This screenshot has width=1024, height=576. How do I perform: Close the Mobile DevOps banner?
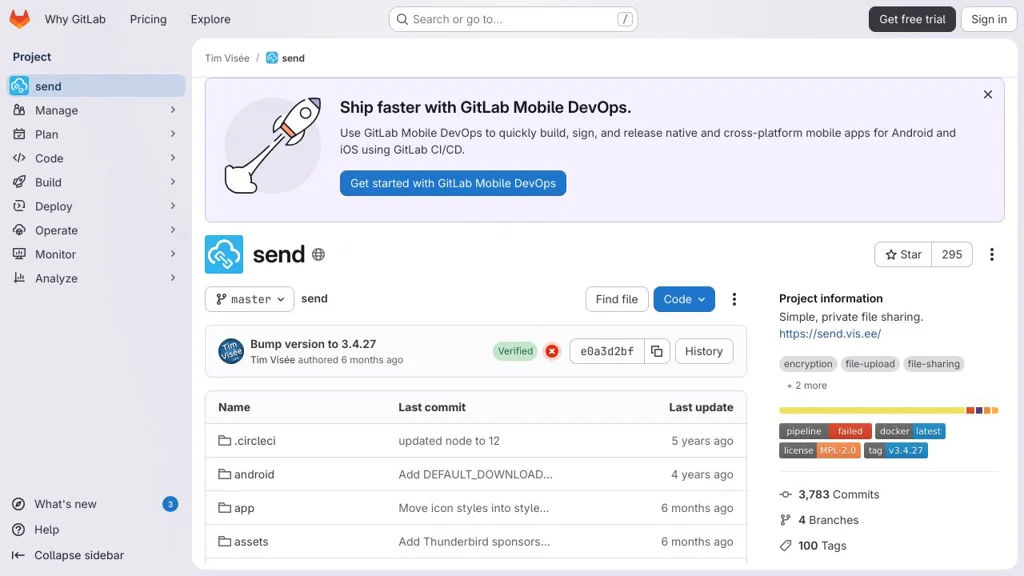click(x=987, y=95)
